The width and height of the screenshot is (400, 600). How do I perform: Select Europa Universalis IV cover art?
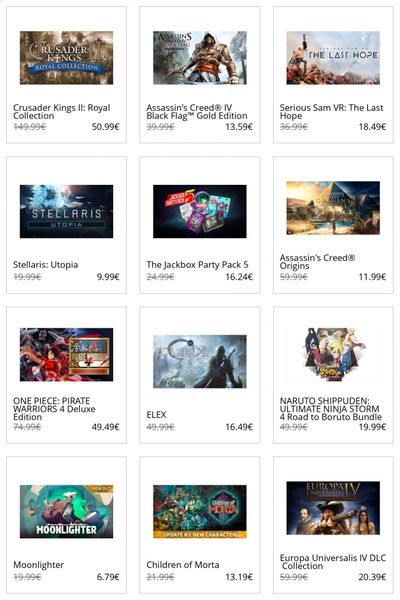pos(333,508)
